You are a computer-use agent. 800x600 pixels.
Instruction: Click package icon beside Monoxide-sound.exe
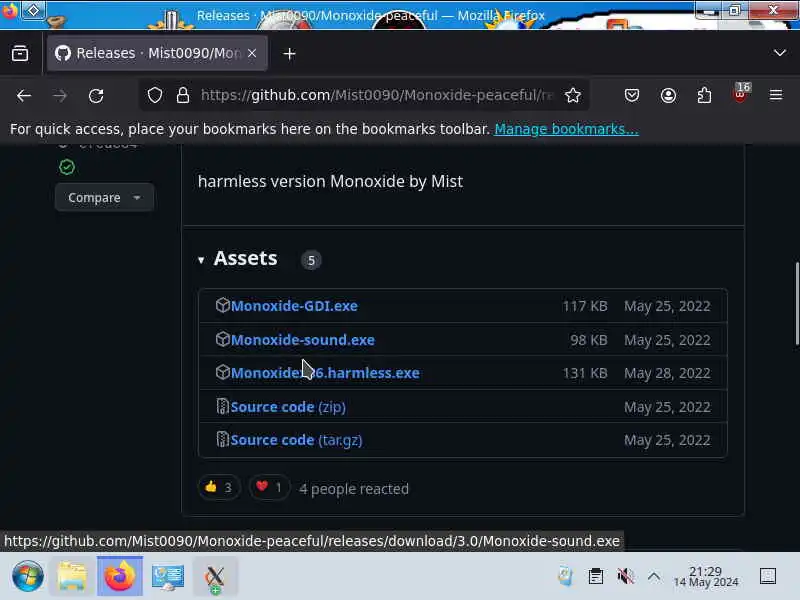click(222, 339)
